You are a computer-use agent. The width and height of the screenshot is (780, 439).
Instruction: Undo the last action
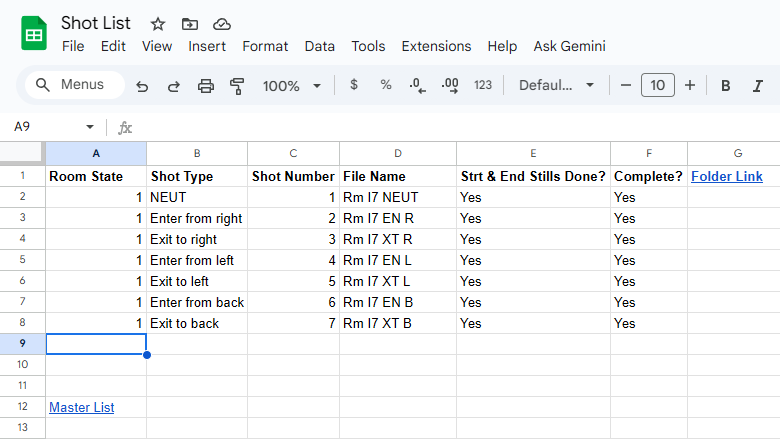tap(142, 86)
